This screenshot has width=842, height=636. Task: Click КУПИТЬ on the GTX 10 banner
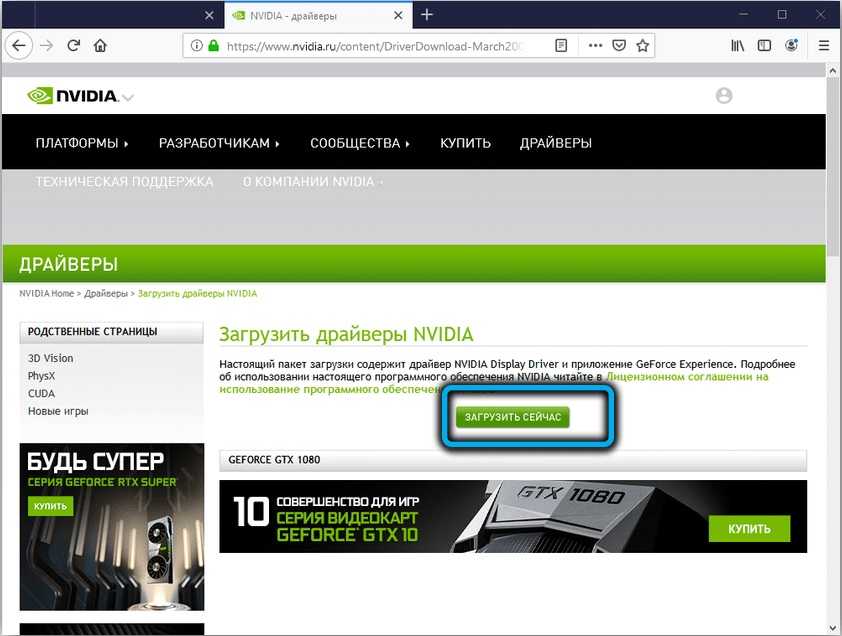click(x=749, y=529)
